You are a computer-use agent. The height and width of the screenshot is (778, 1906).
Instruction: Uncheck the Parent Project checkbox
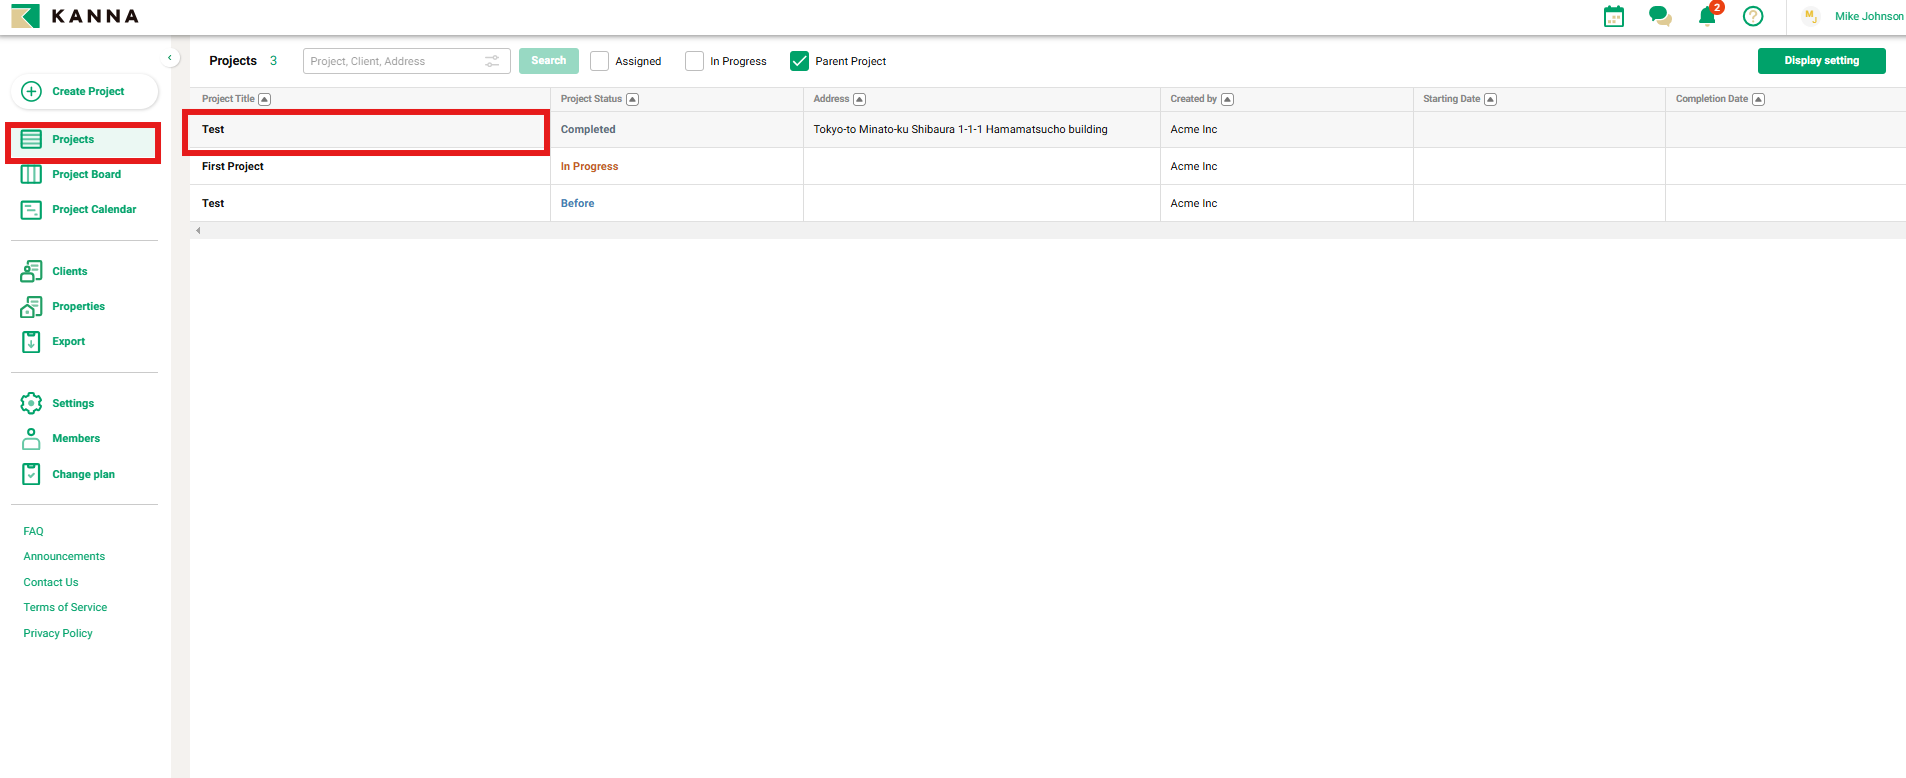pyautogui.click(x=799, y=61)
